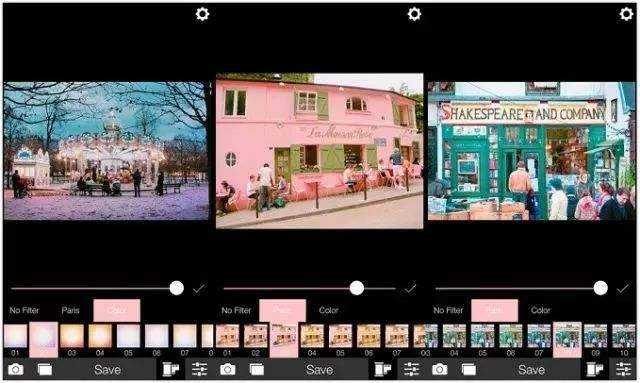
Task: Apply color overlay 03 in left screen
Action: (72, 340)
